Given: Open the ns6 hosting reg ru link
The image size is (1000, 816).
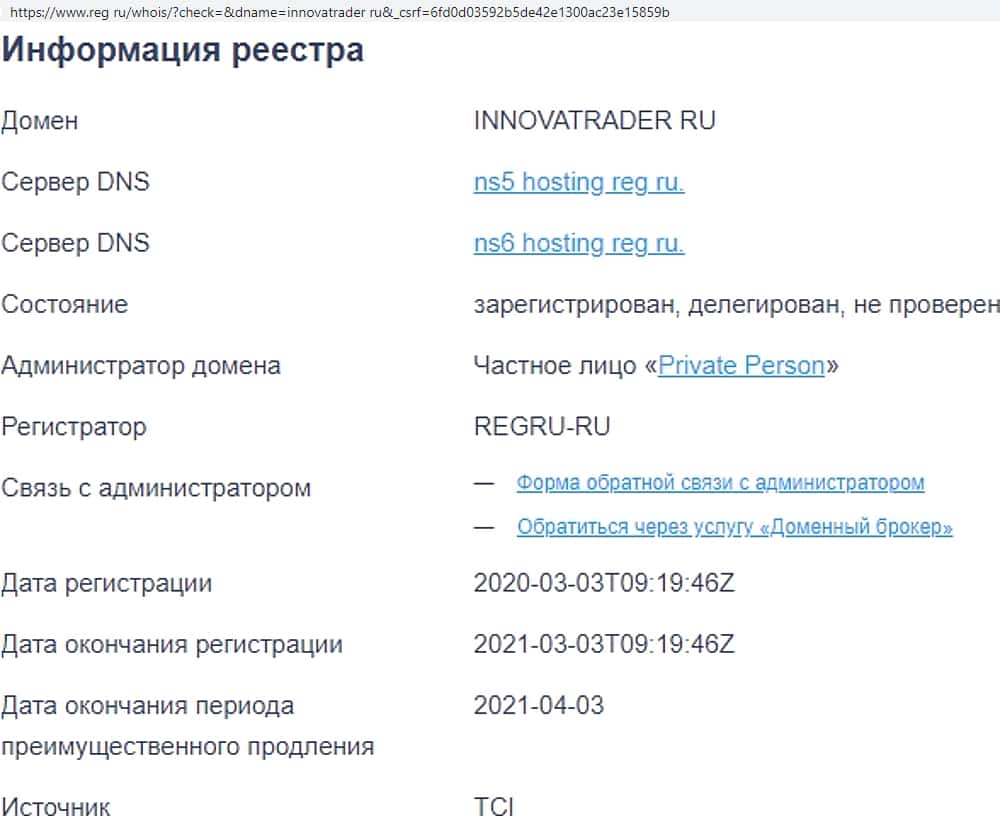Looking at the screenshot, I should (578, 244).
